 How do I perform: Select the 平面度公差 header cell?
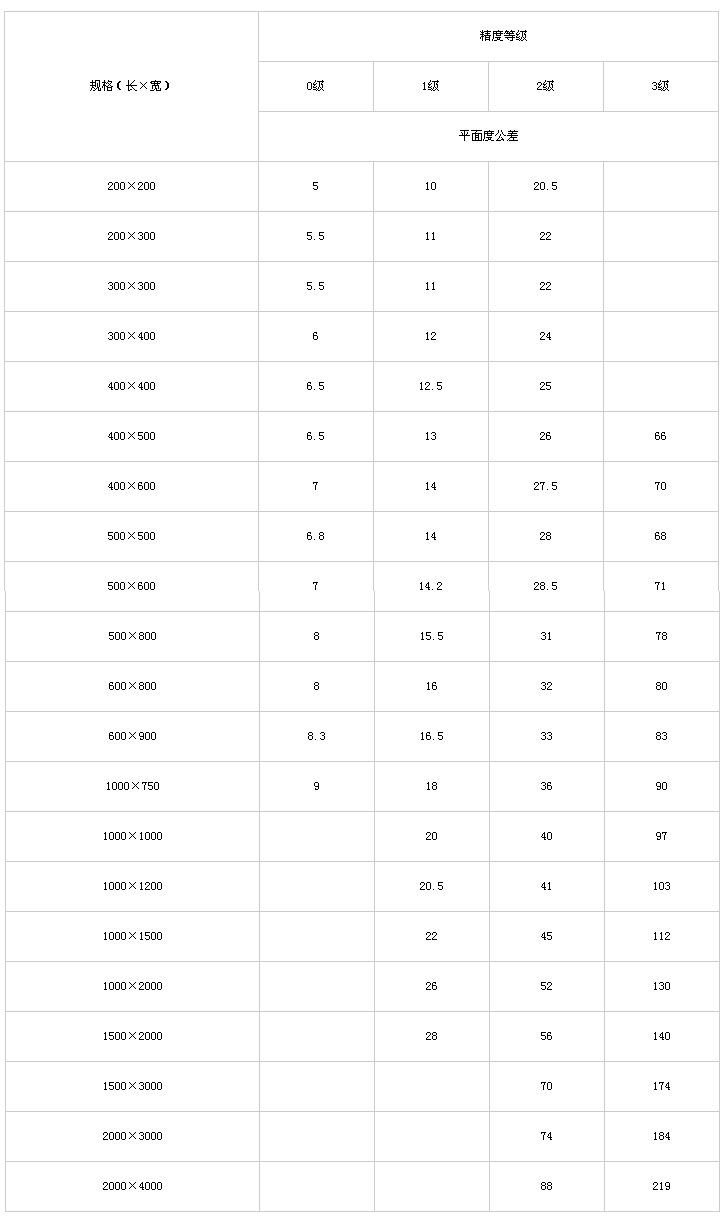[488, 136]
